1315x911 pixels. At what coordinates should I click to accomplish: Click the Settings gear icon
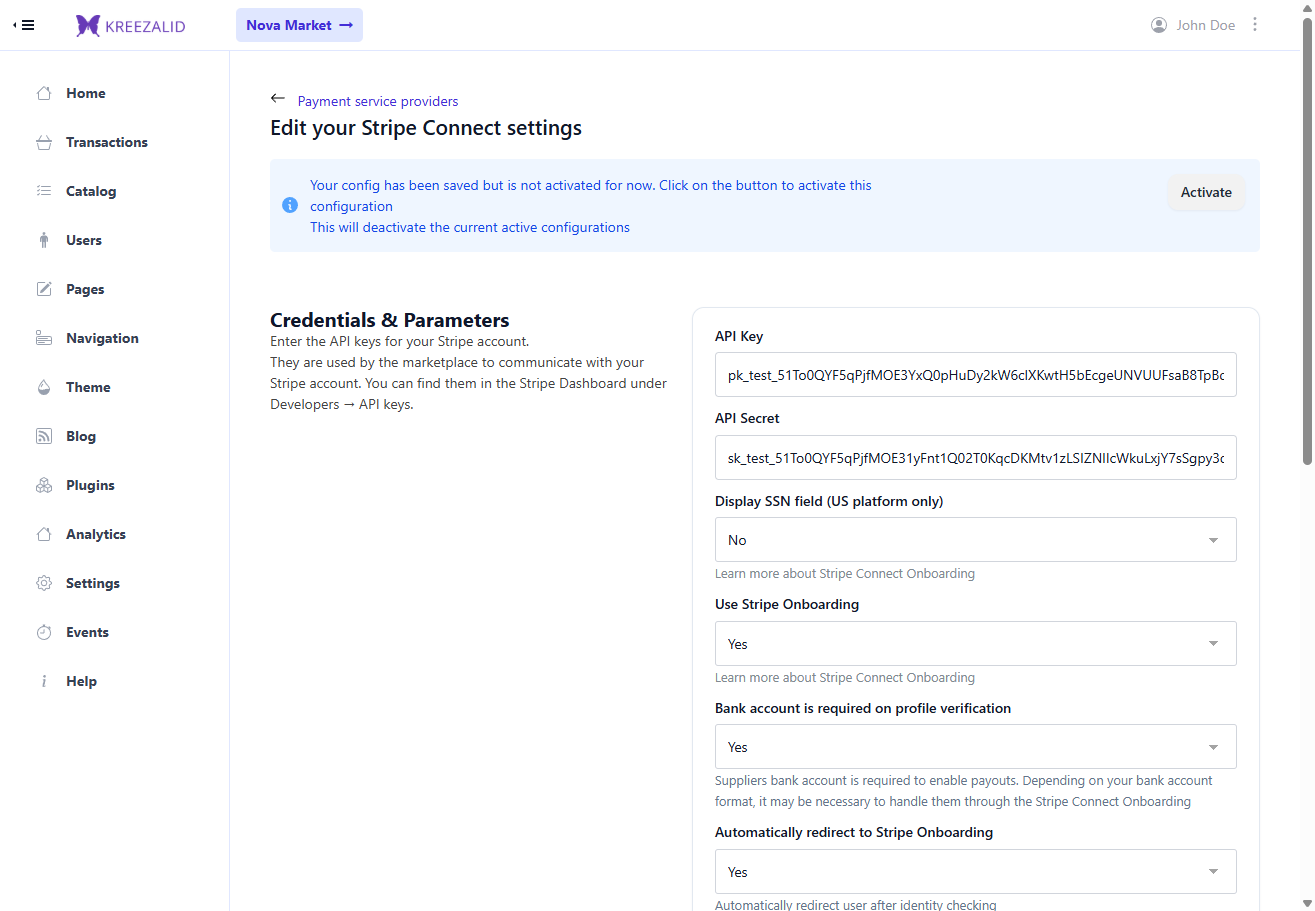[44, 583]
